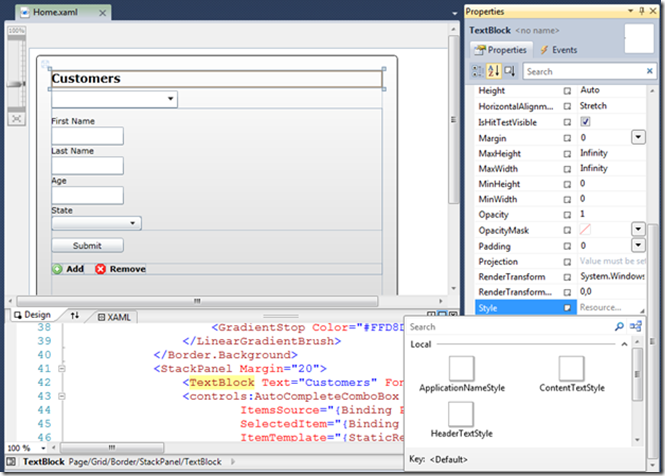Click the marker icon next to Padding
The width and height of the screenshot is (665, 476).
(567, 246)
